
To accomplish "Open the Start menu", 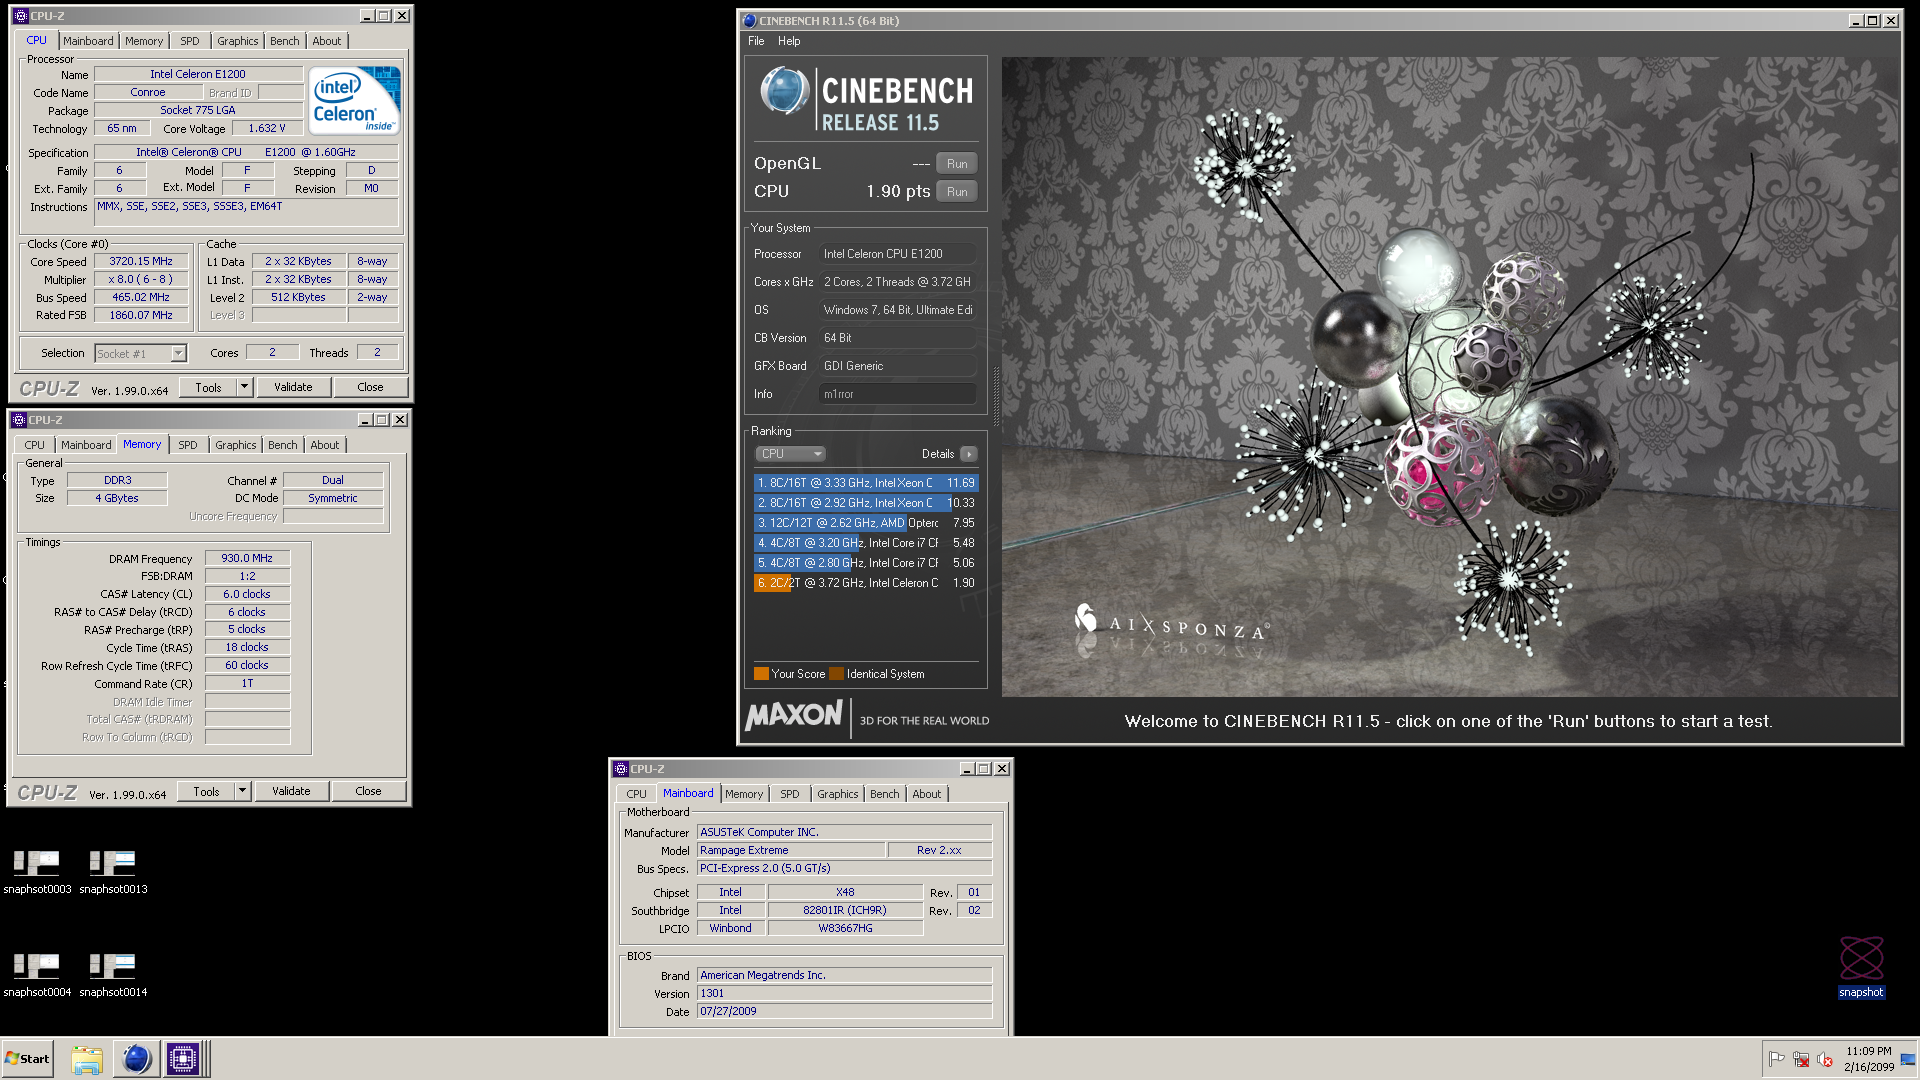I will [x=27, y=1059].
